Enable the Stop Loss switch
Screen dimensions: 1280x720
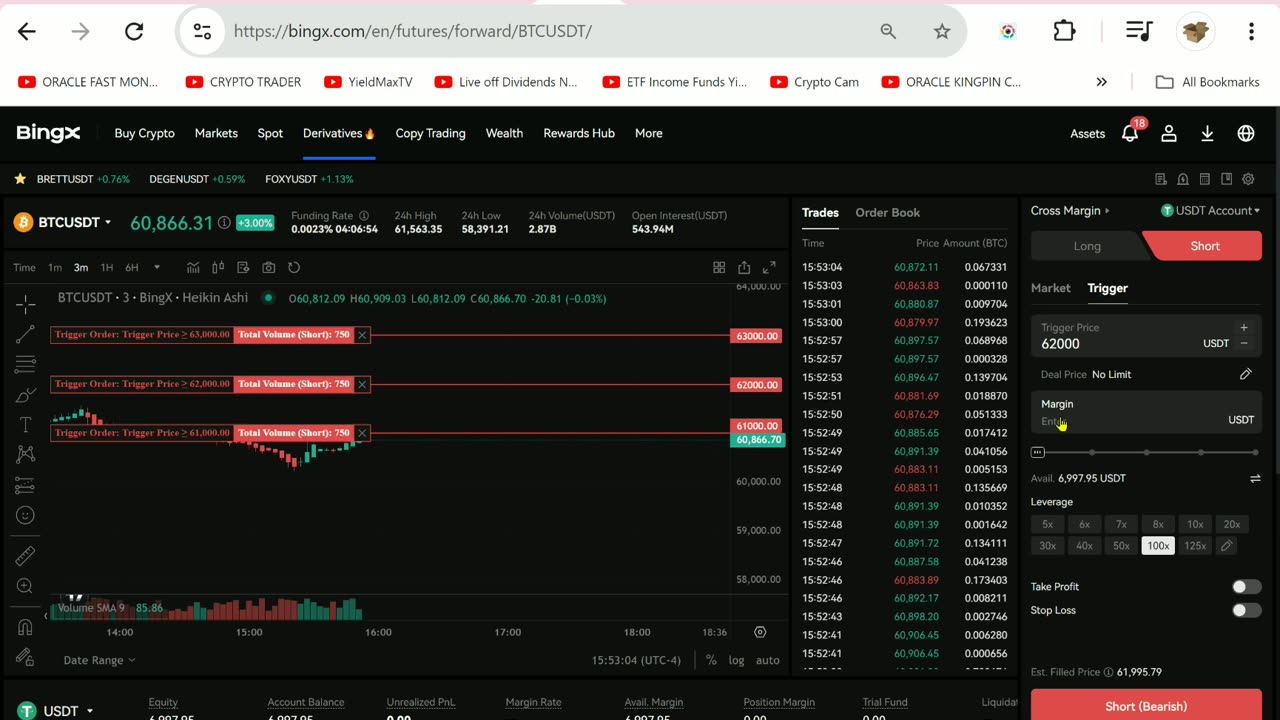[x=1246, y=610]
